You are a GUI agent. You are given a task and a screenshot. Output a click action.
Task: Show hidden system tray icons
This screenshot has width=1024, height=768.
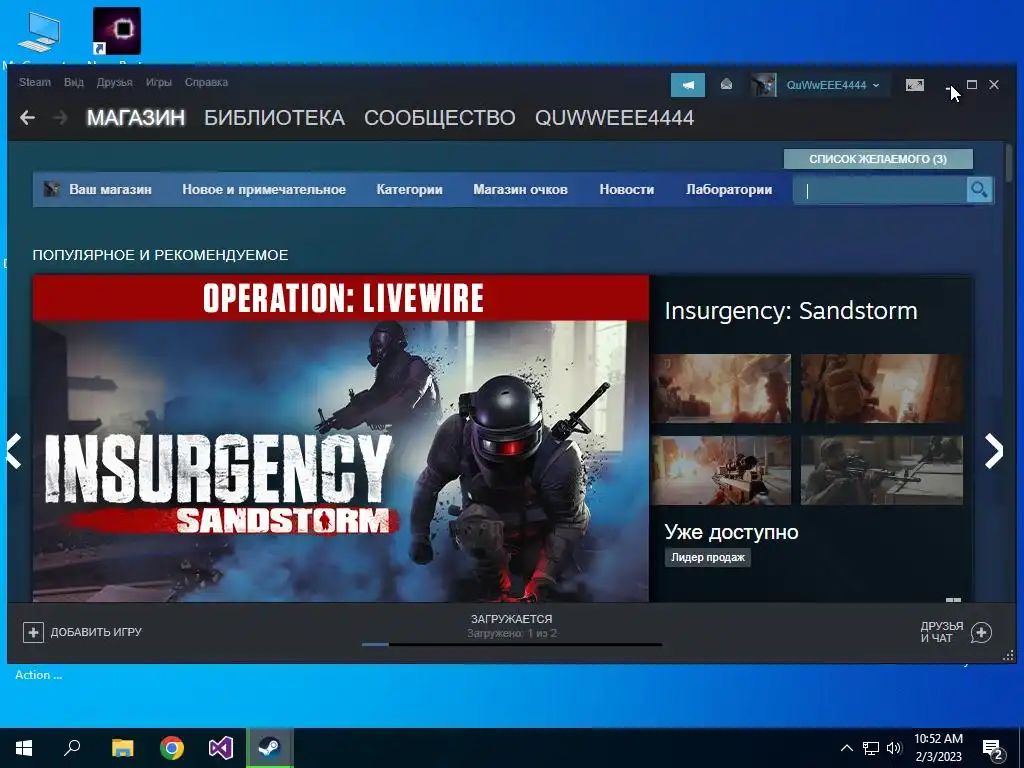(846, 748)
